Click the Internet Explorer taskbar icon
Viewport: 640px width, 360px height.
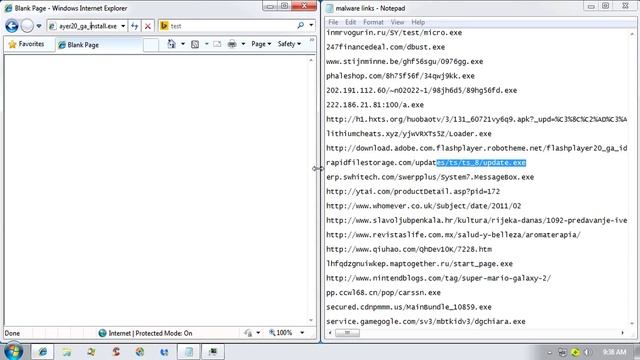[42, 351]
